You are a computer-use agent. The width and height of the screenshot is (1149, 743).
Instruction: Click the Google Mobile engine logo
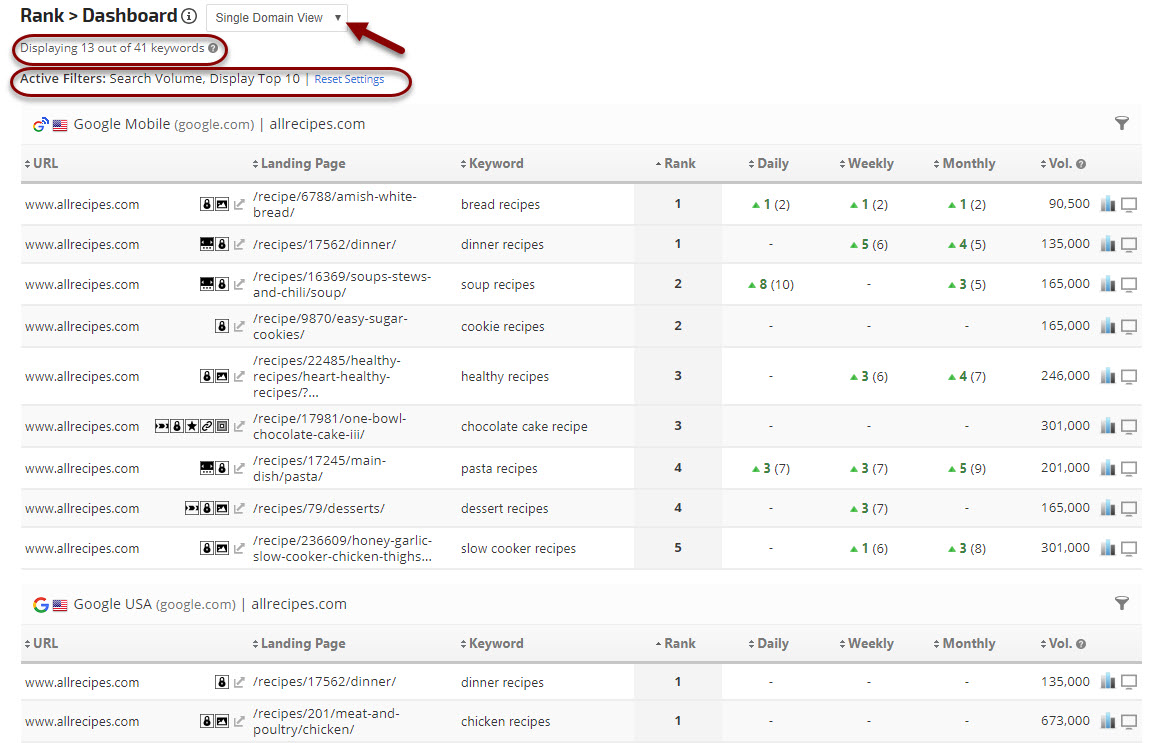(41, 125)
